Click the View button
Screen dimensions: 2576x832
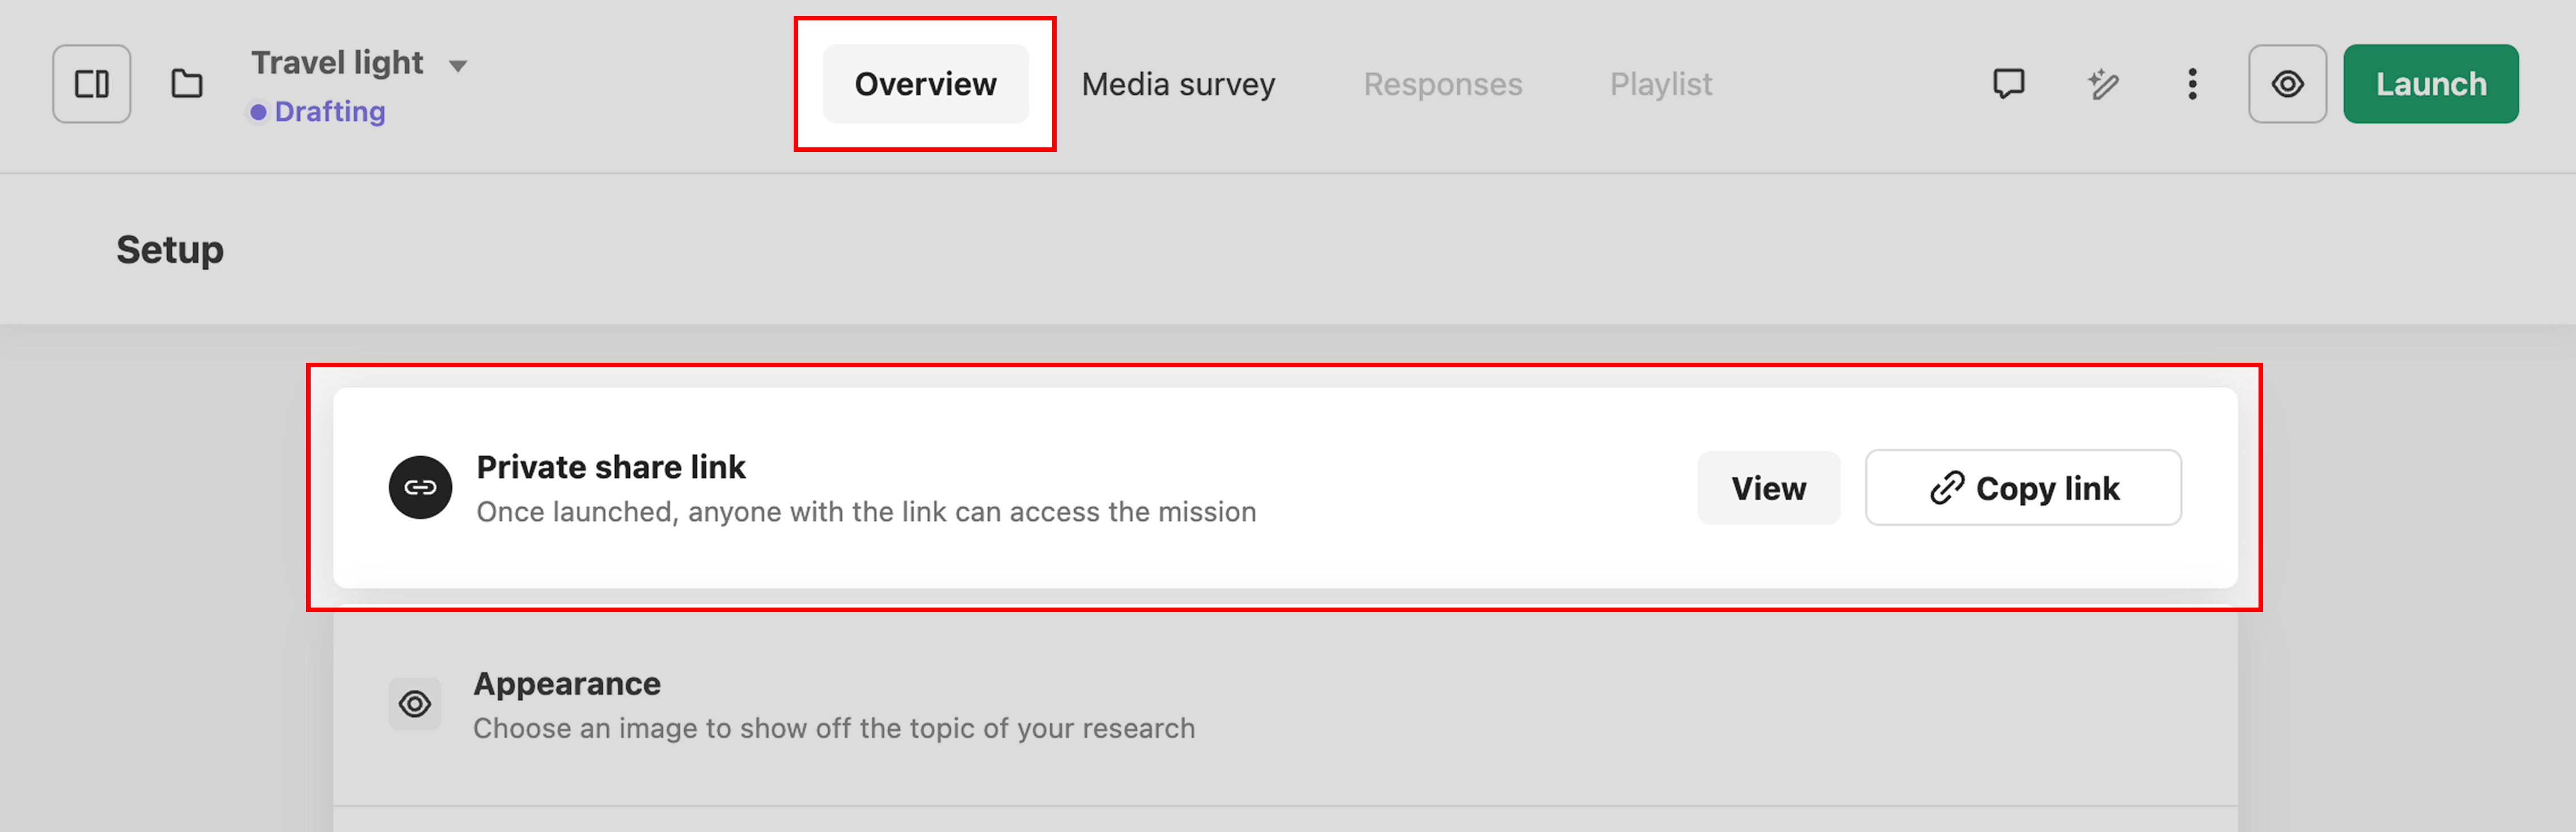click(1768, 488)
